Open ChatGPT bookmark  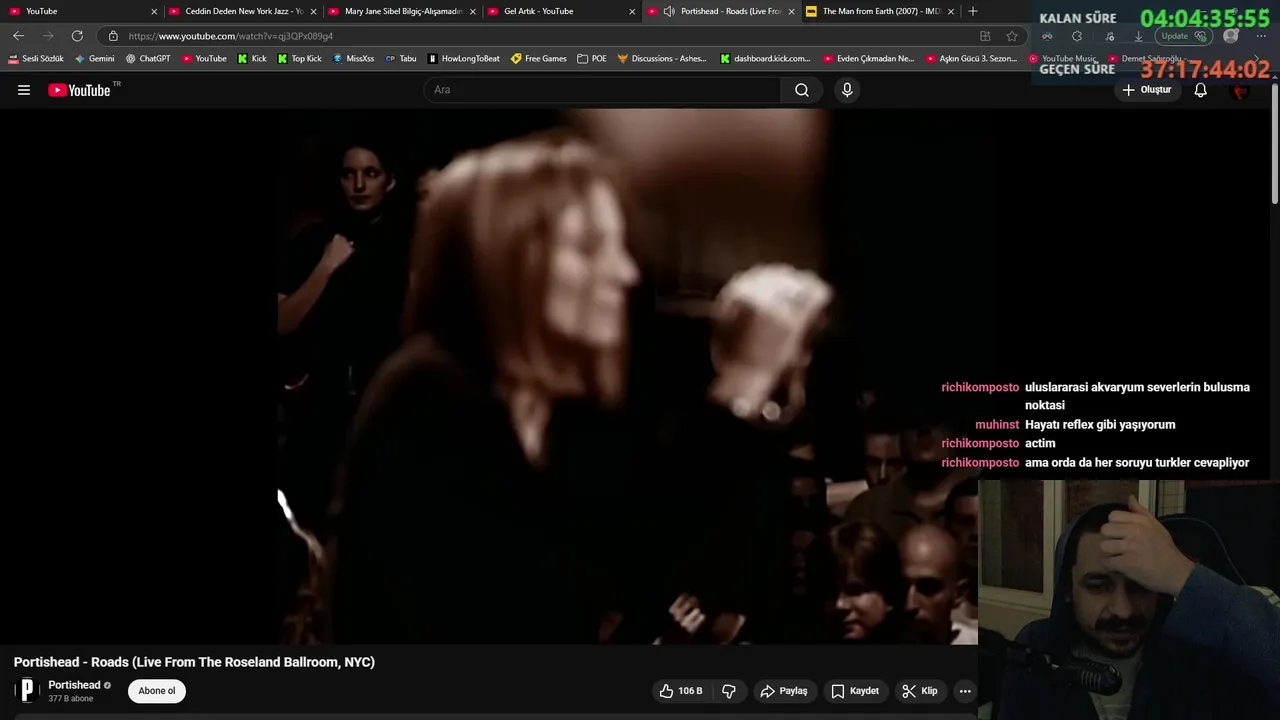pyautogui.click(x=148, y=58)
